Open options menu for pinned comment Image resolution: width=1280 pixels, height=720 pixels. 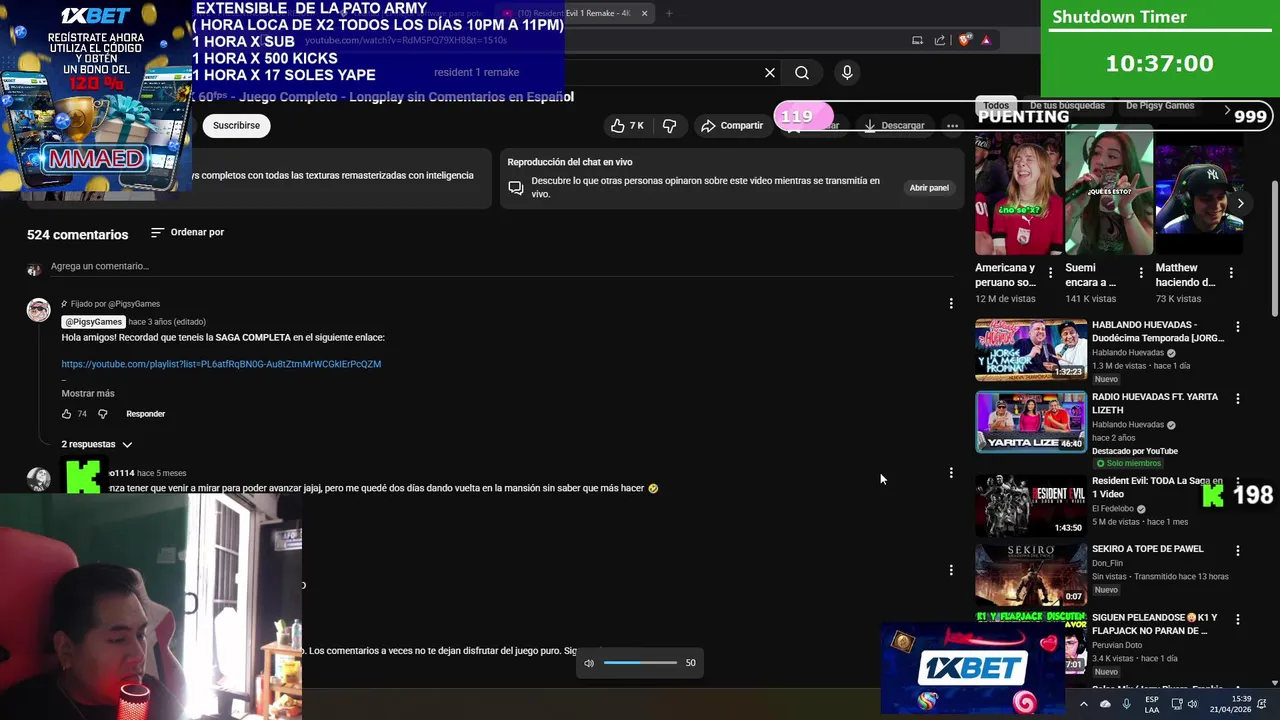click(x=951, y=303)
